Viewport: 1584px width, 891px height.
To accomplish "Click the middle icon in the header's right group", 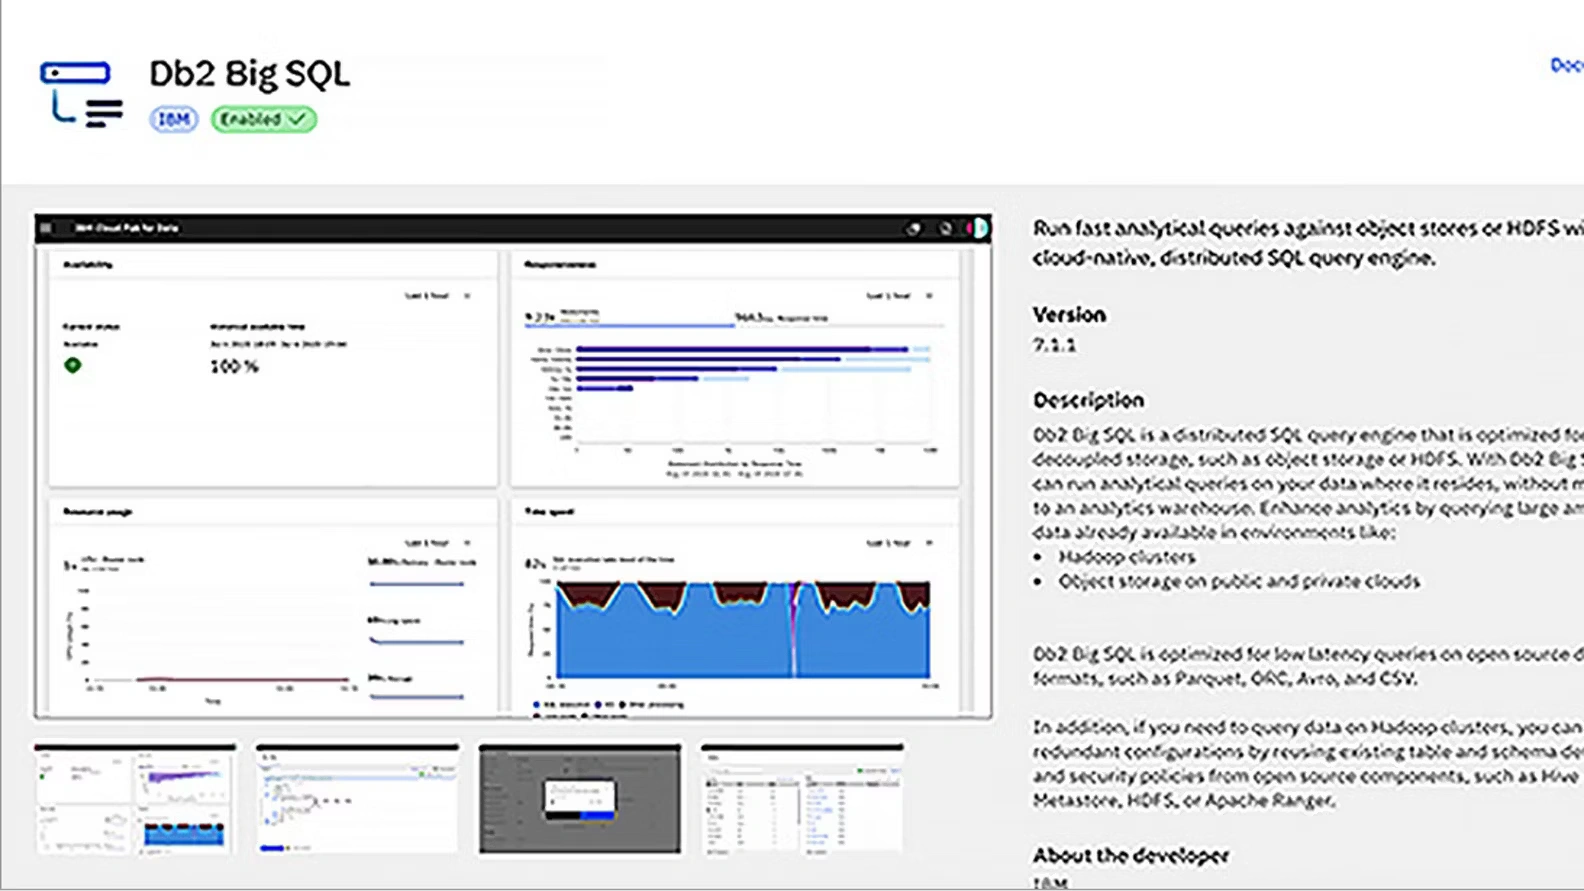I will coord(945,229).
